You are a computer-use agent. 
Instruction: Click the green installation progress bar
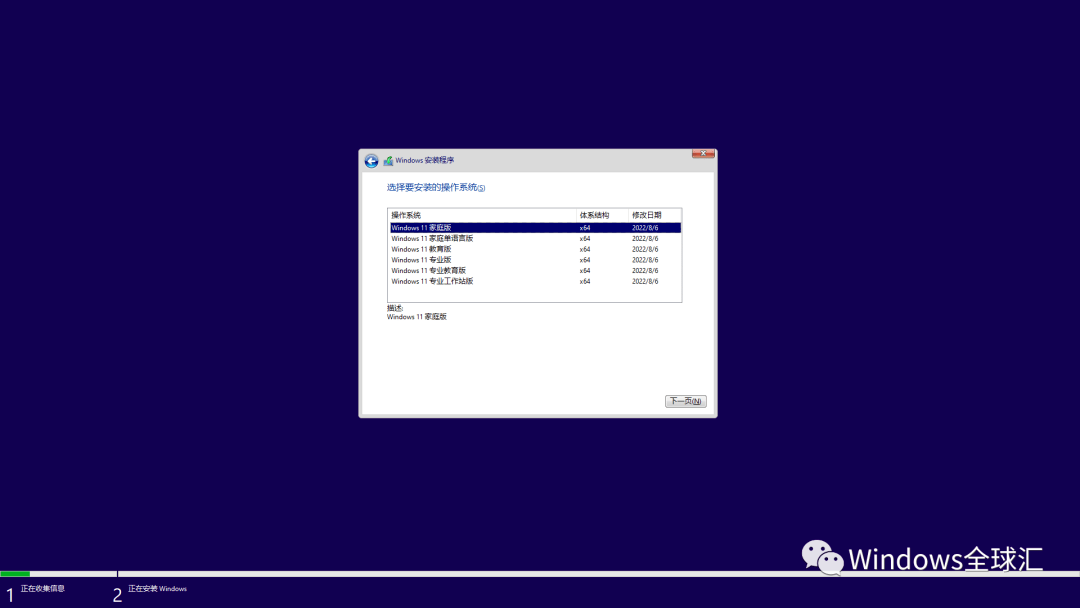coord(15,574)
